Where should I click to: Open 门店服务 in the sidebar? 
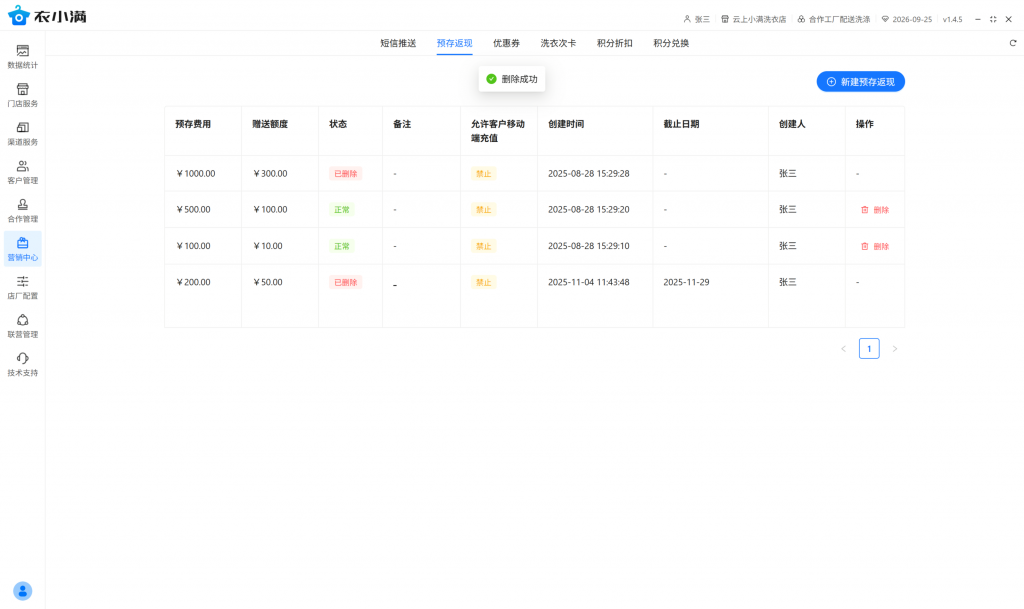click(22, 90)
